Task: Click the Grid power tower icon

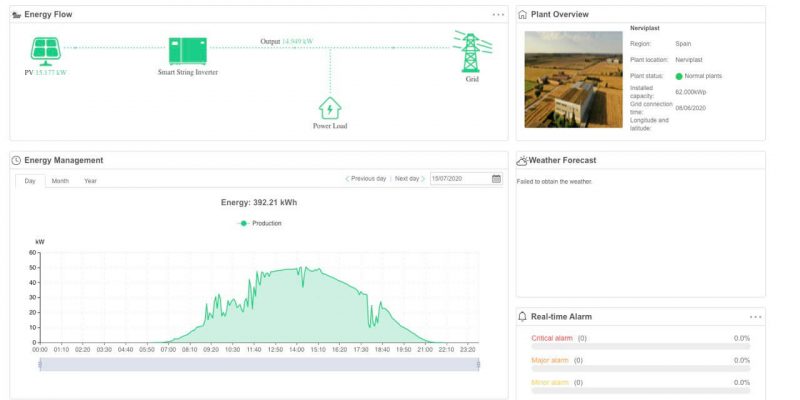Action: pyautogui.click(x=472, y=52)
